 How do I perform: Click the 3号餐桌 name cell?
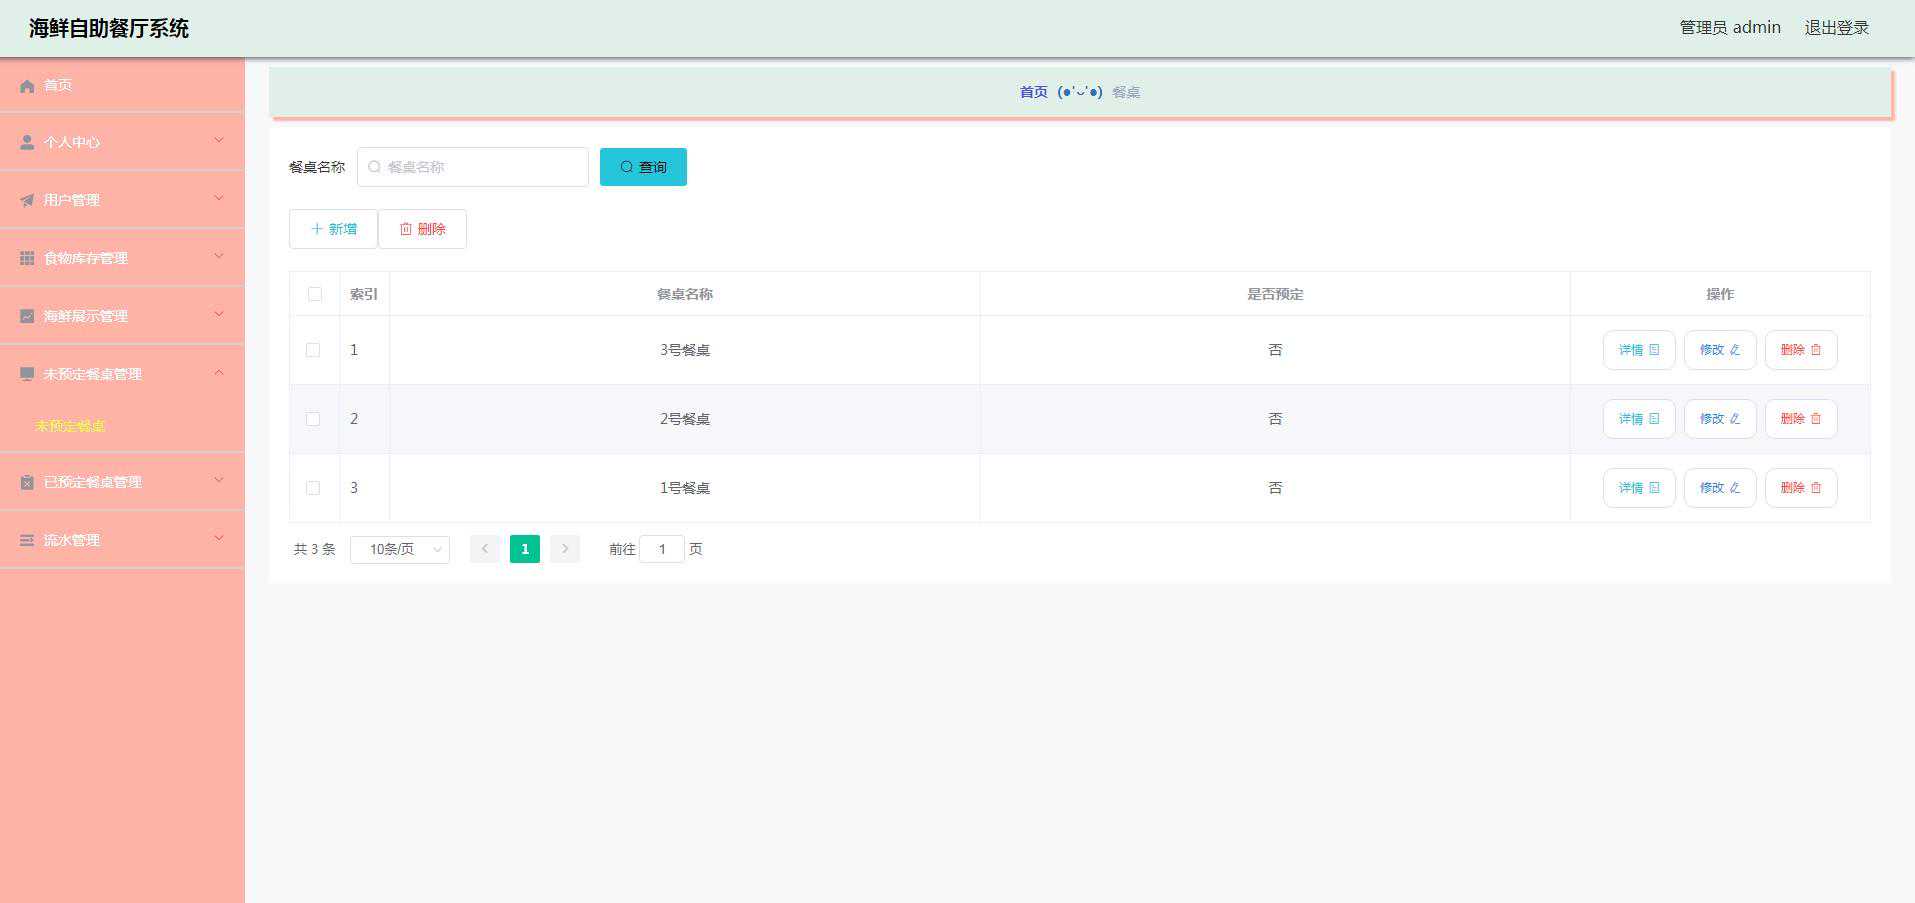(685, 350)
